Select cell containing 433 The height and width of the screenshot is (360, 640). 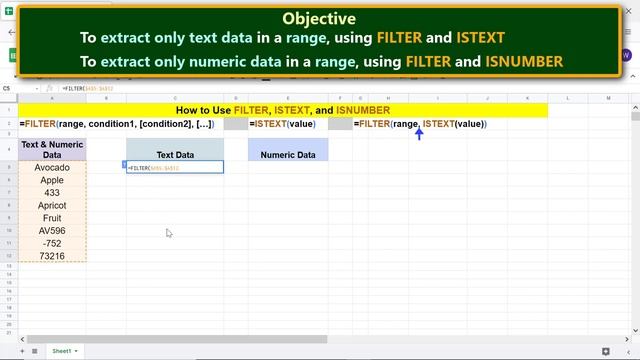point(52,193)
